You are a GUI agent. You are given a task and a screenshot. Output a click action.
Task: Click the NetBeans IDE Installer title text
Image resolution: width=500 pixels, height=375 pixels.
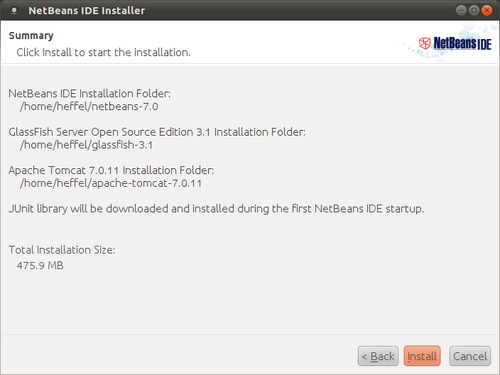pyautogui.click(x=87, y=11)
